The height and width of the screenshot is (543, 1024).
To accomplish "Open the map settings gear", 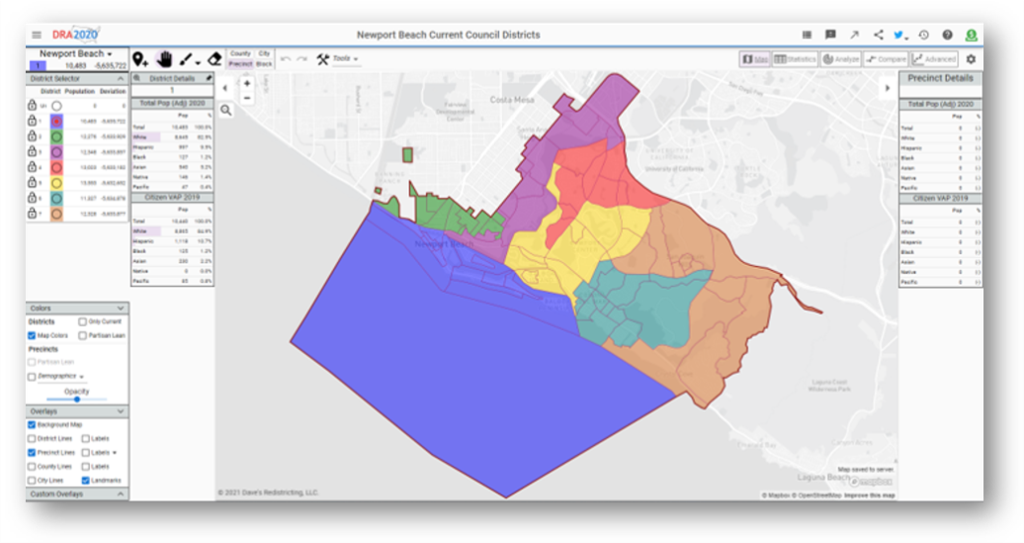I will tap(970, 59).
